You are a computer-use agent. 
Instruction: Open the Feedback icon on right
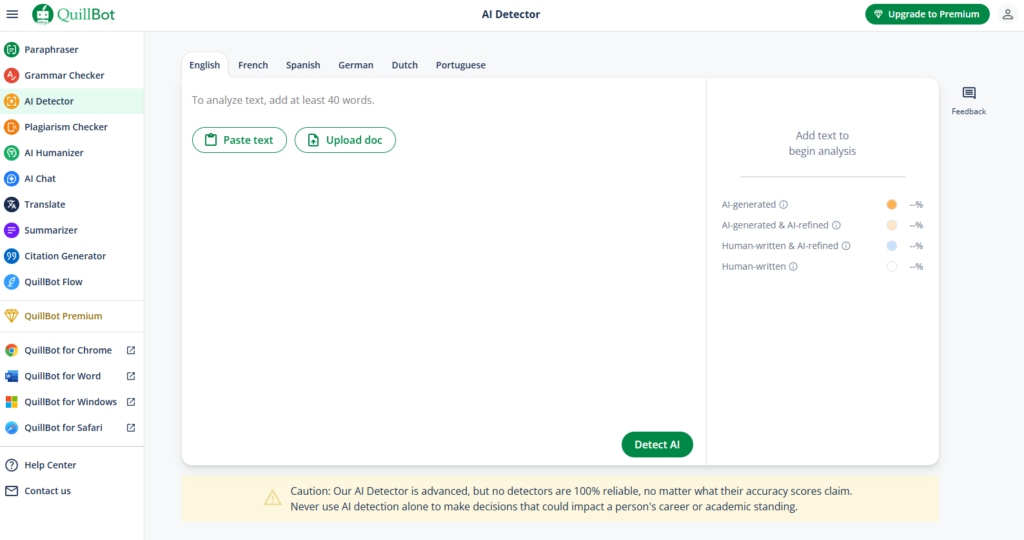pos(968,94)
